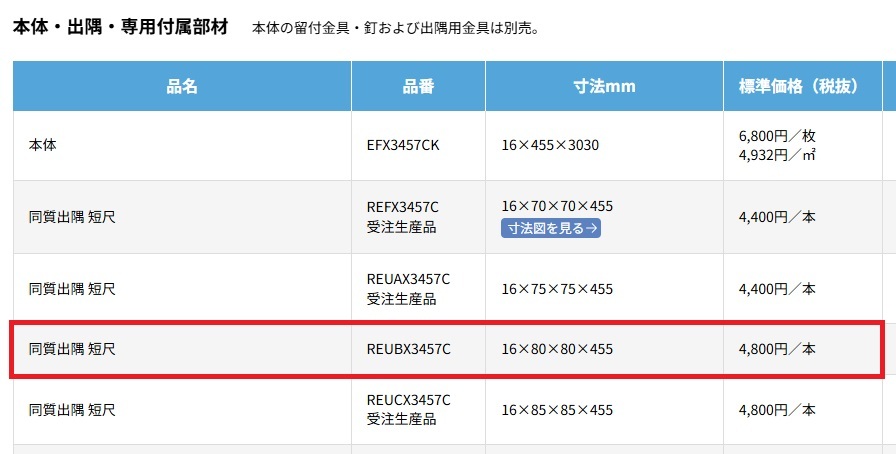Click part number REUCX3457C
Screen dimensions: 896x454
coord(408,400)
